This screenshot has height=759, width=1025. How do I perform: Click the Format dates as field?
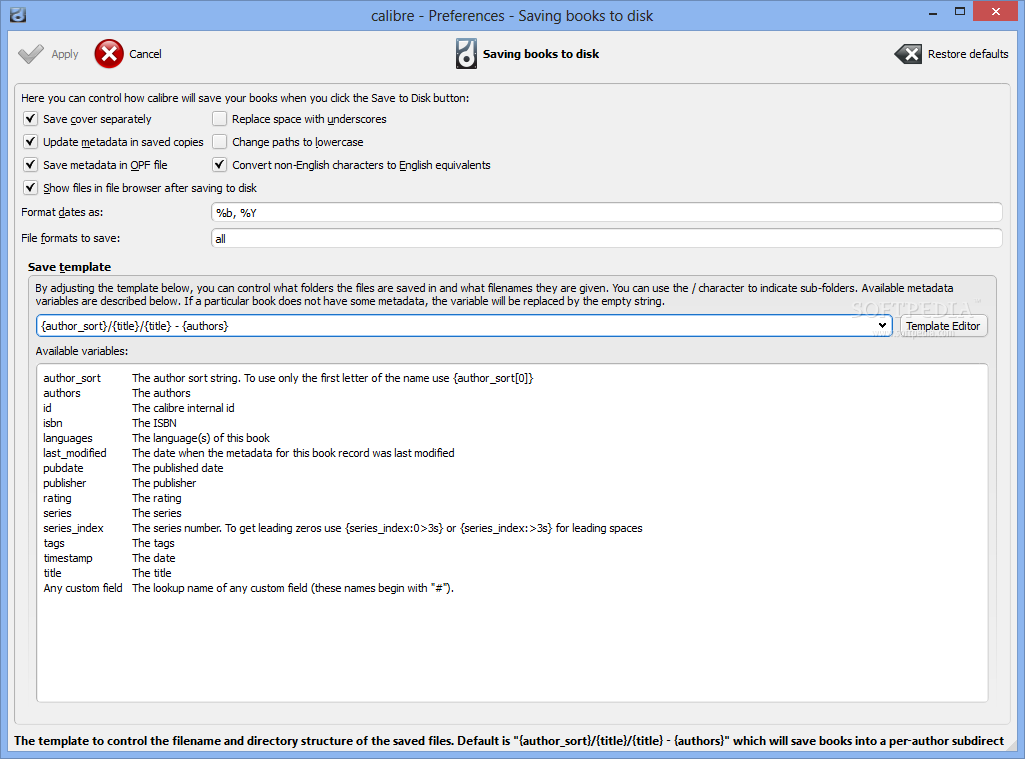coord(606,212)
